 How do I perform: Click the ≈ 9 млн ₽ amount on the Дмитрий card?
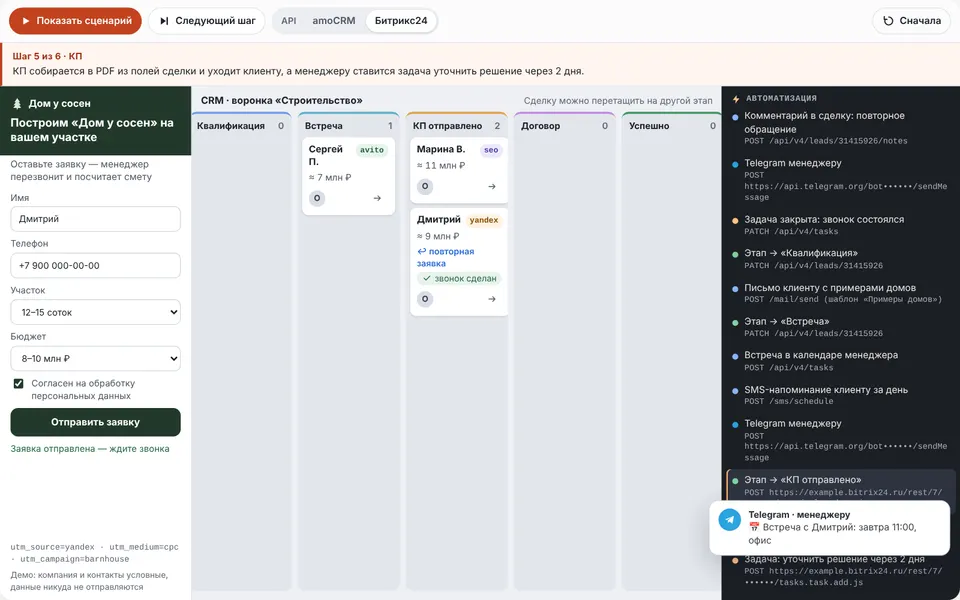point(438,236)
